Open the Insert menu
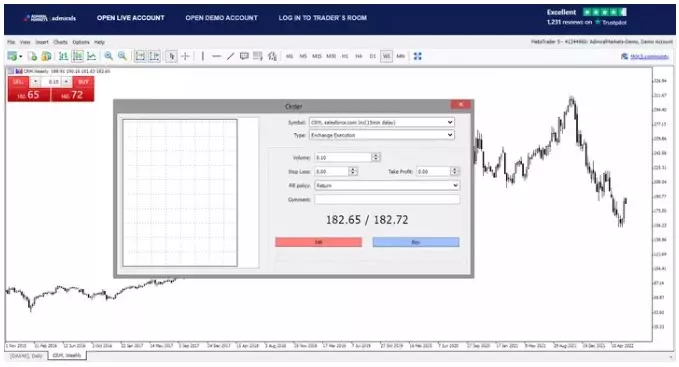This screenshot has width=679, height=367. click(42, 42)
